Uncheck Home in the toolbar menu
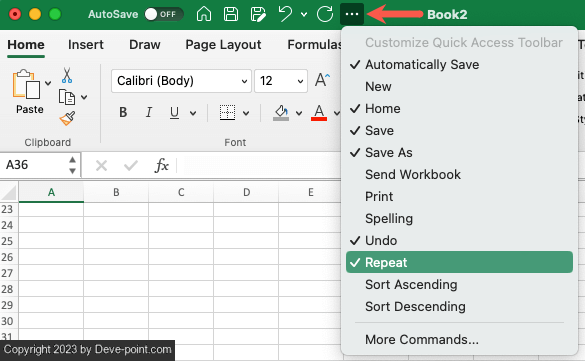Screen dimensions: 585x361 (x=459, y=109)
